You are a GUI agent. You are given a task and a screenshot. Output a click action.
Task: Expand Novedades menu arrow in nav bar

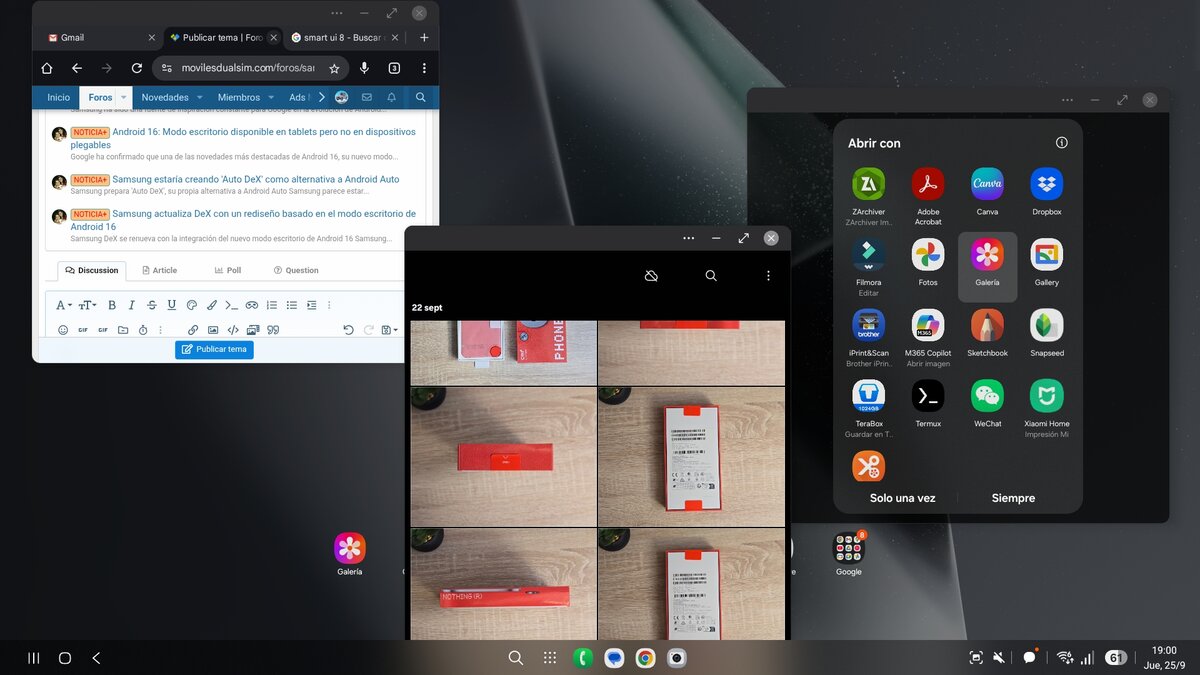[x=199, y=97]
